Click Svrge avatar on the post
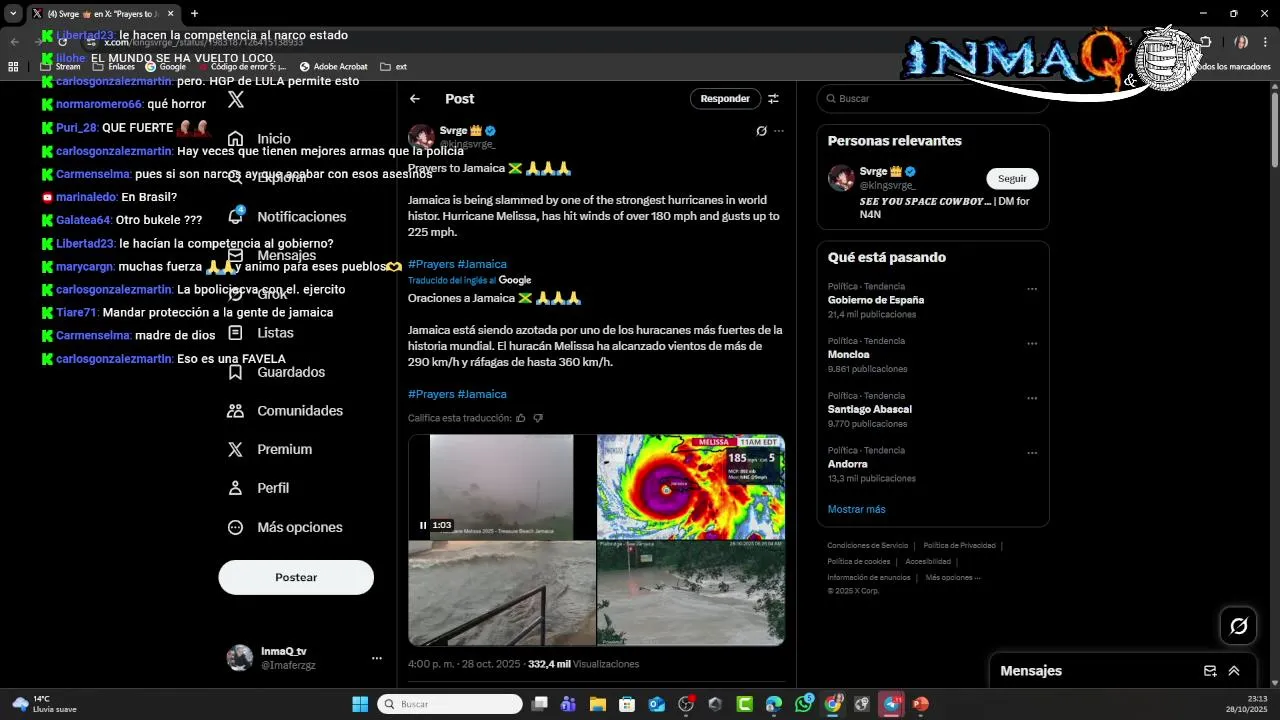Image resolution: width=1280 pixels, height=720 pixels. coord(421,137)
